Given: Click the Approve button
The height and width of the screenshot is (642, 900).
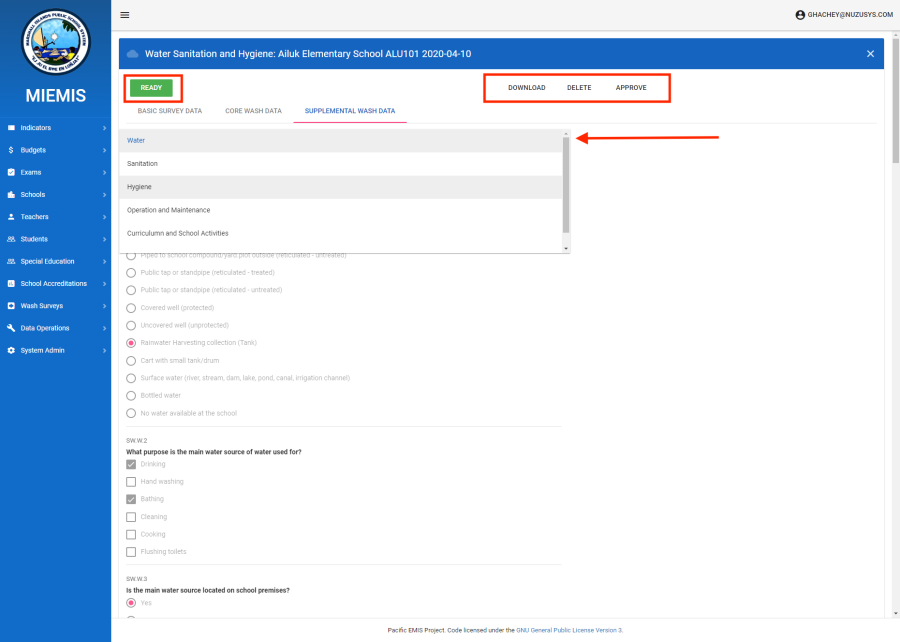Looking at the screenshot, I should point(630,88).
